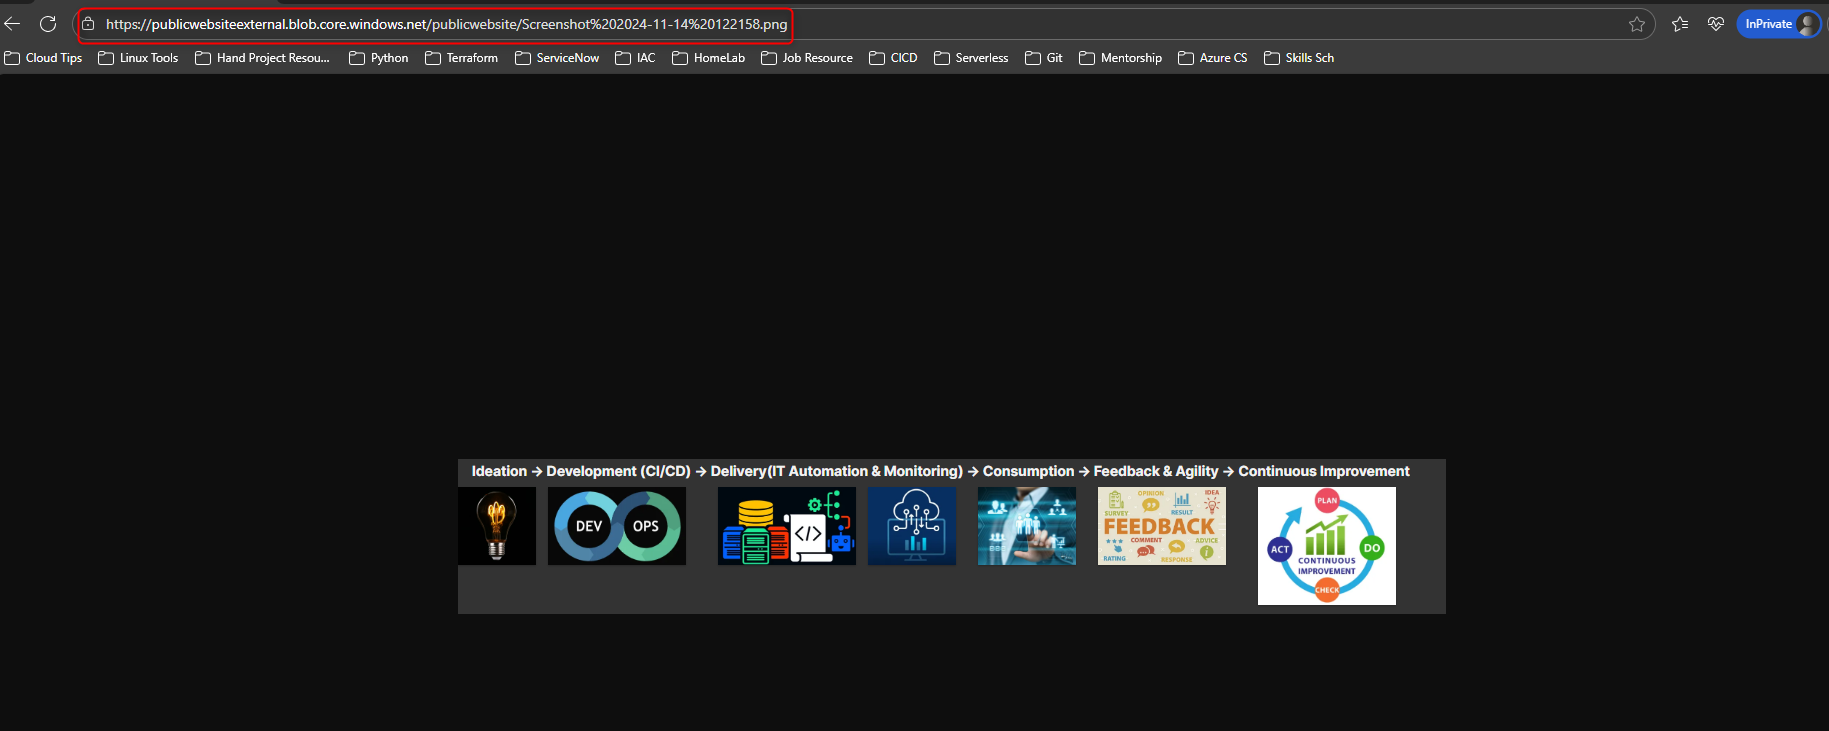Open ServiceNow bookmark folder

(557, 58)
